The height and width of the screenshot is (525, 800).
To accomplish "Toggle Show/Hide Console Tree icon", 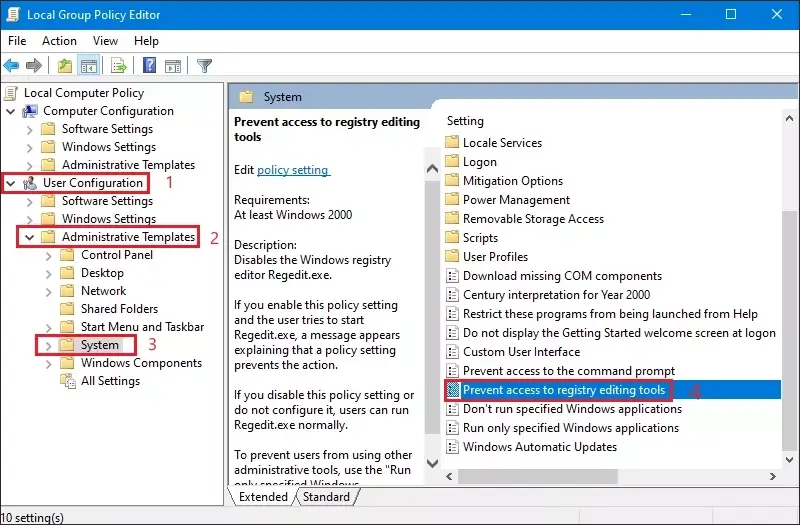I will point(89,65).
